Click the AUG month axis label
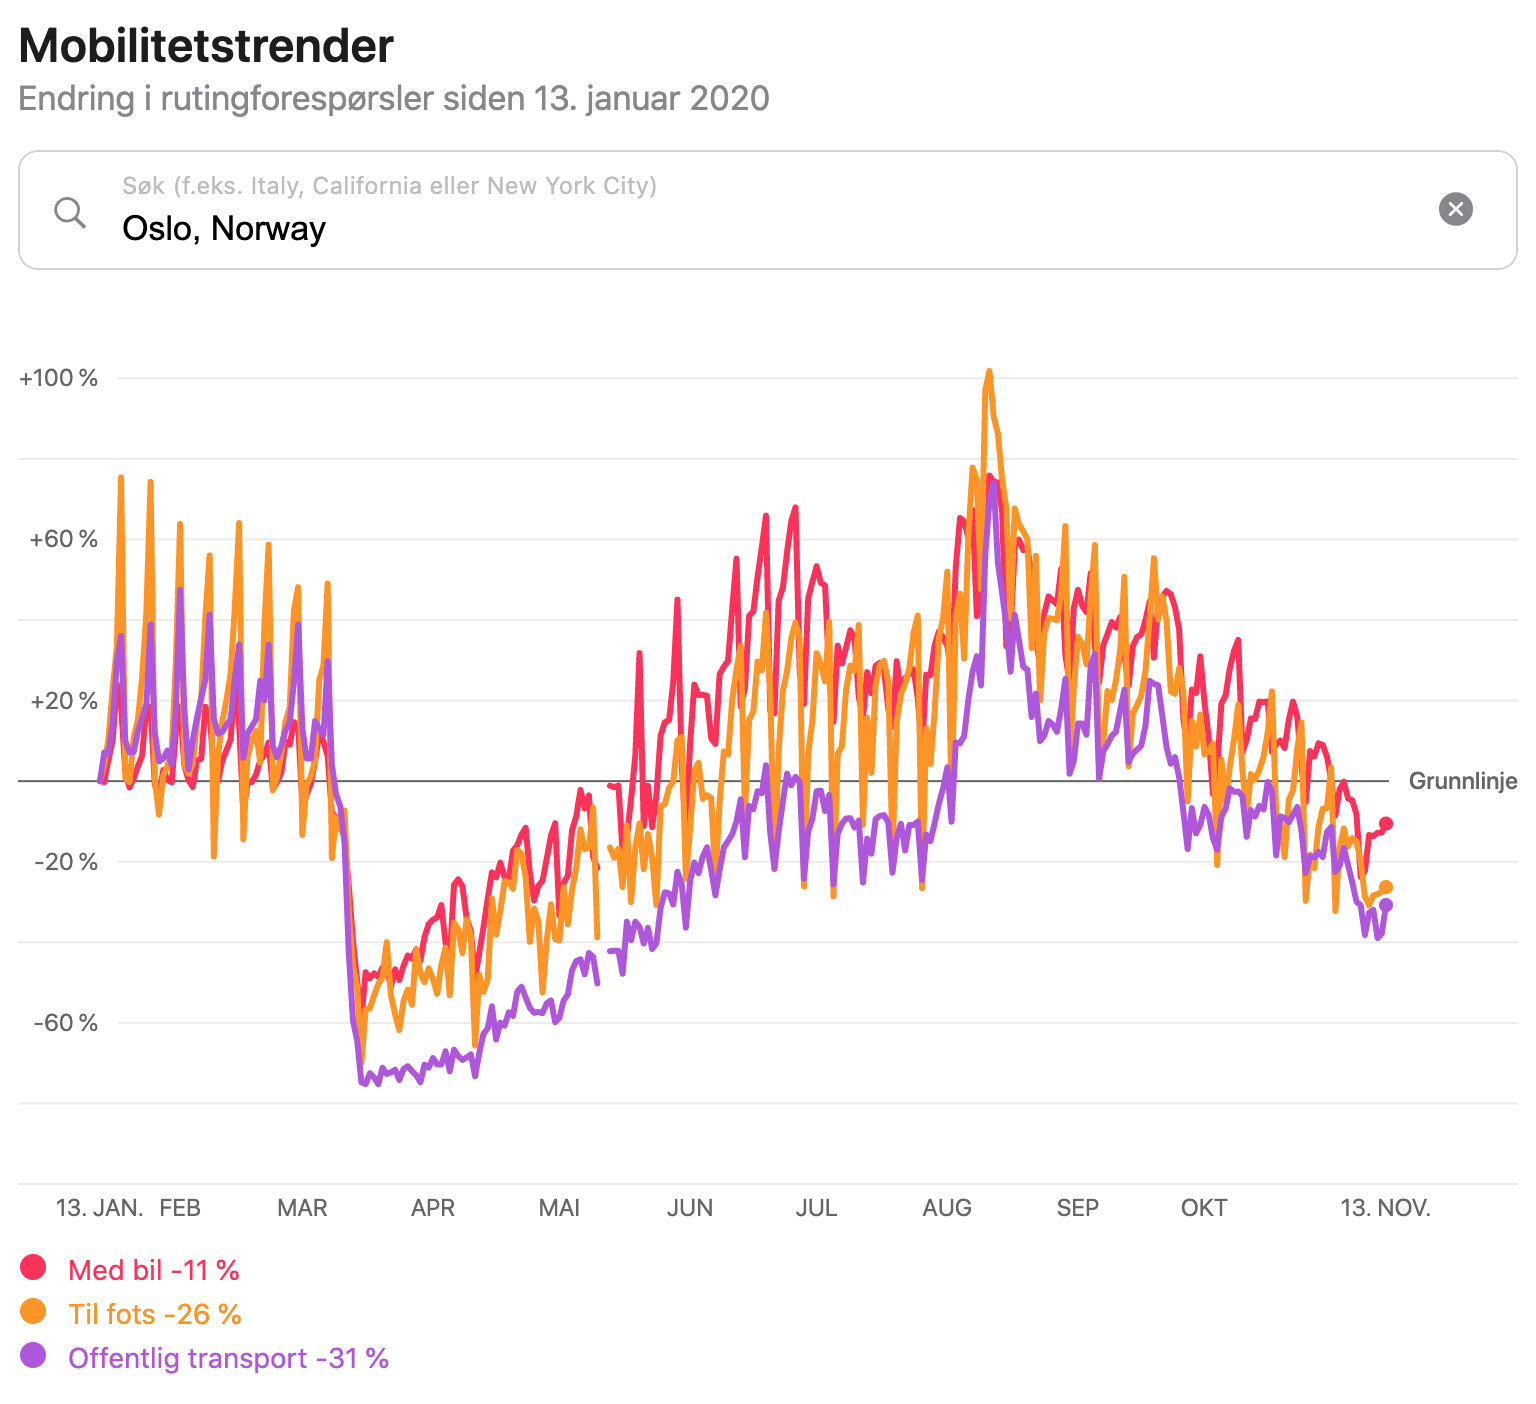The width and height of the screenshot is (1536, 1404). click(947, 1208)
